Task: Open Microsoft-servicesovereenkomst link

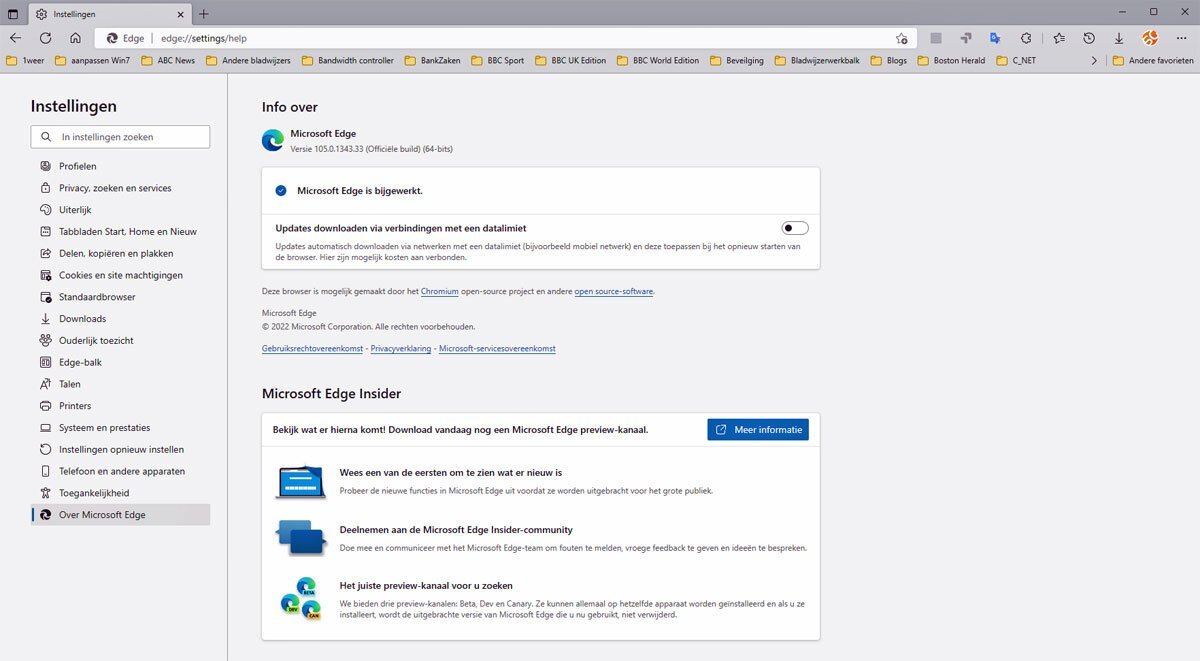Action: (497, 349)
